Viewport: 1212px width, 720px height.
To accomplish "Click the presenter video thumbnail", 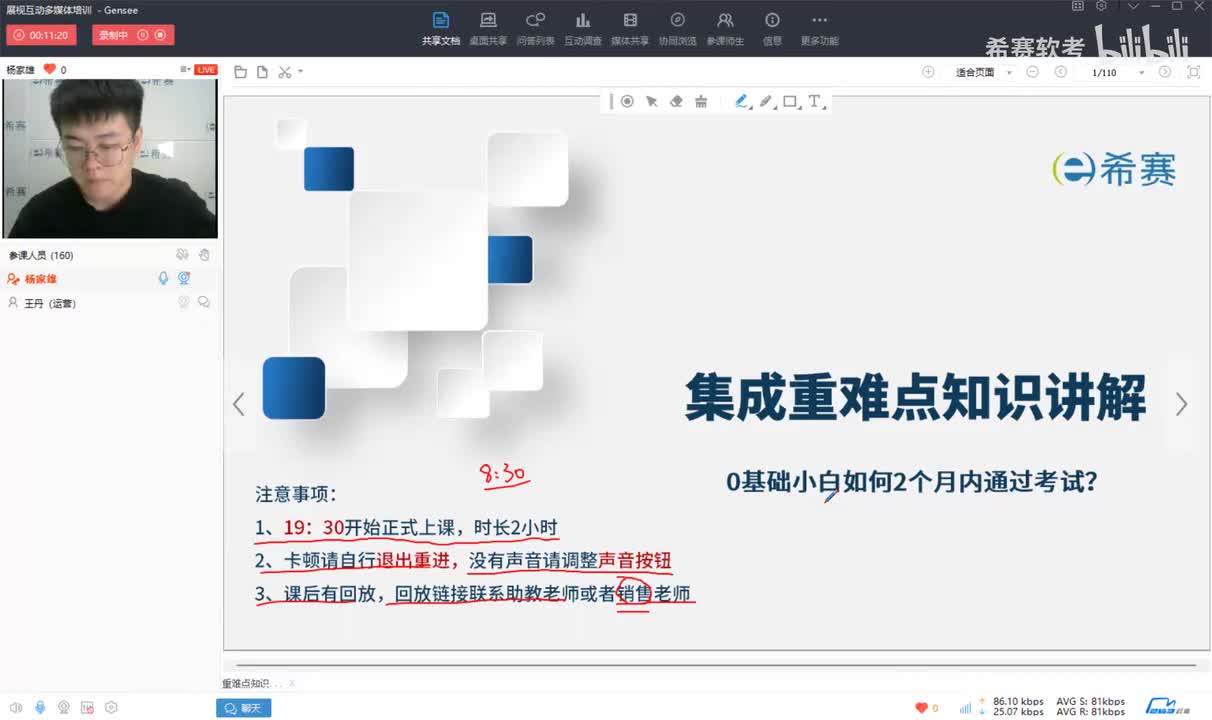I will [x=110, y=158].
